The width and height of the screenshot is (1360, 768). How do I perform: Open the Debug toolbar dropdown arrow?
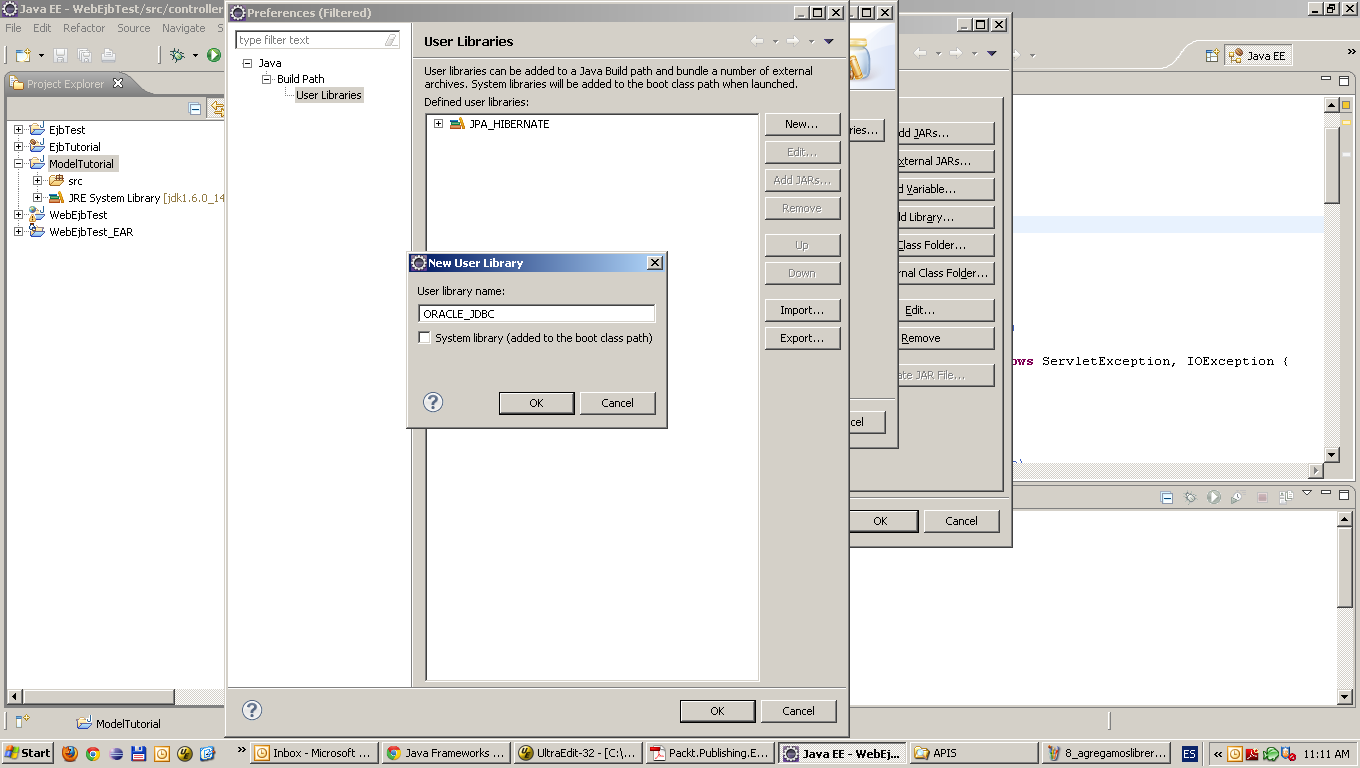coord(195,55)
